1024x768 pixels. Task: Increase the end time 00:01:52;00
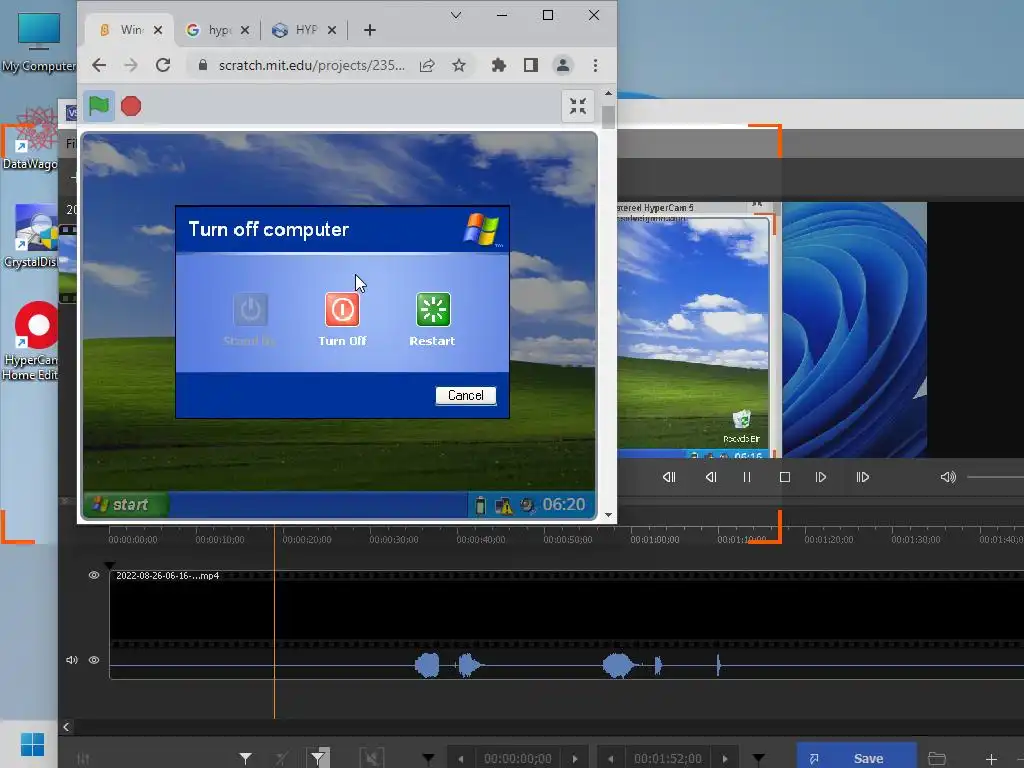[725, 759]
